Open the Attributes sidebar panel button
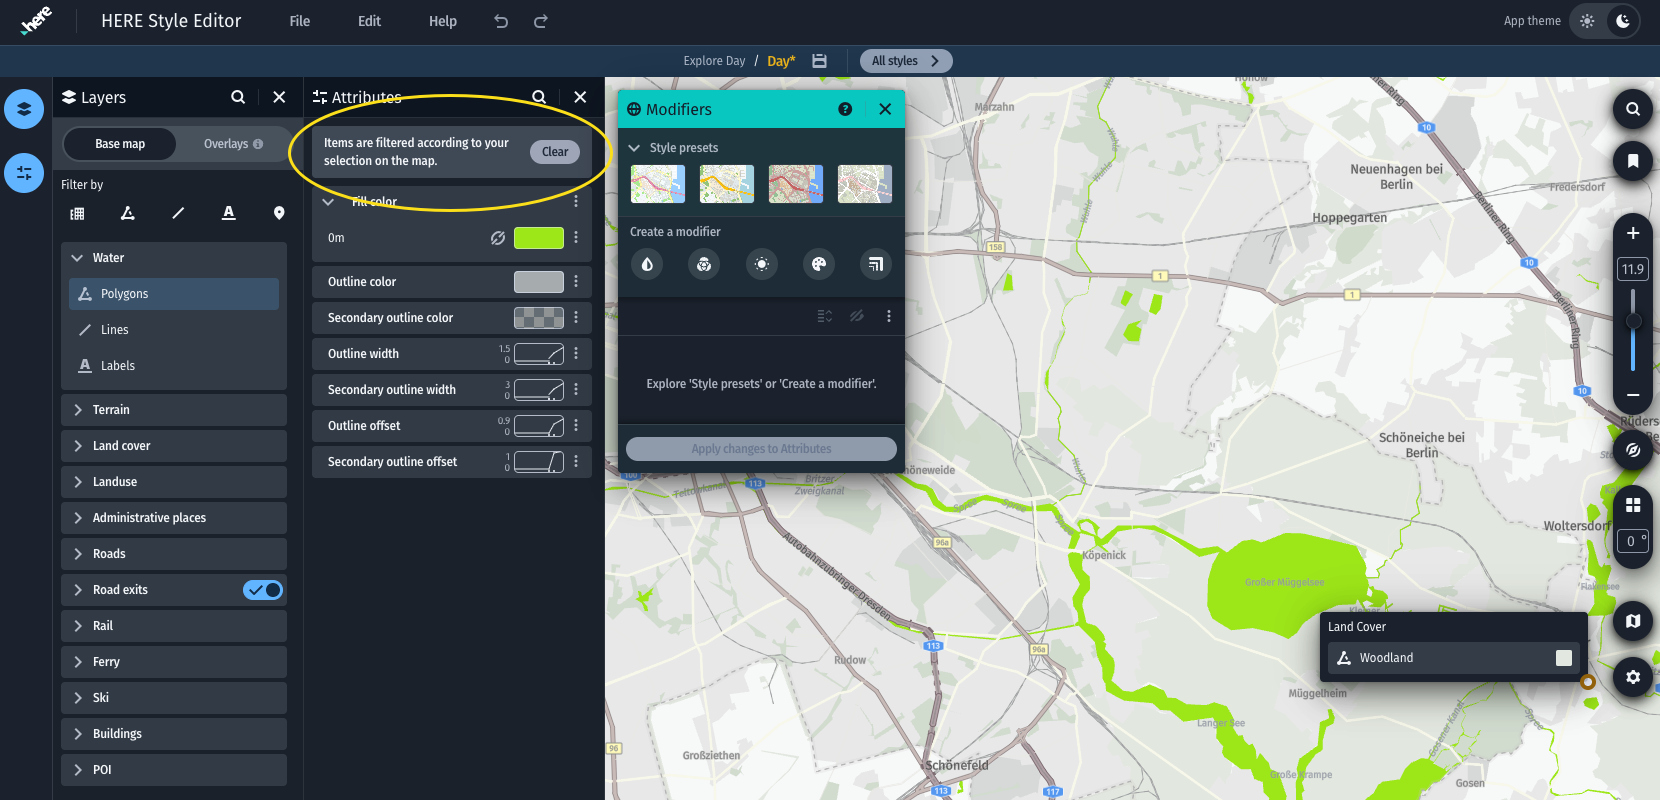This screenshot has height=800, width=1660. [24, 173]
